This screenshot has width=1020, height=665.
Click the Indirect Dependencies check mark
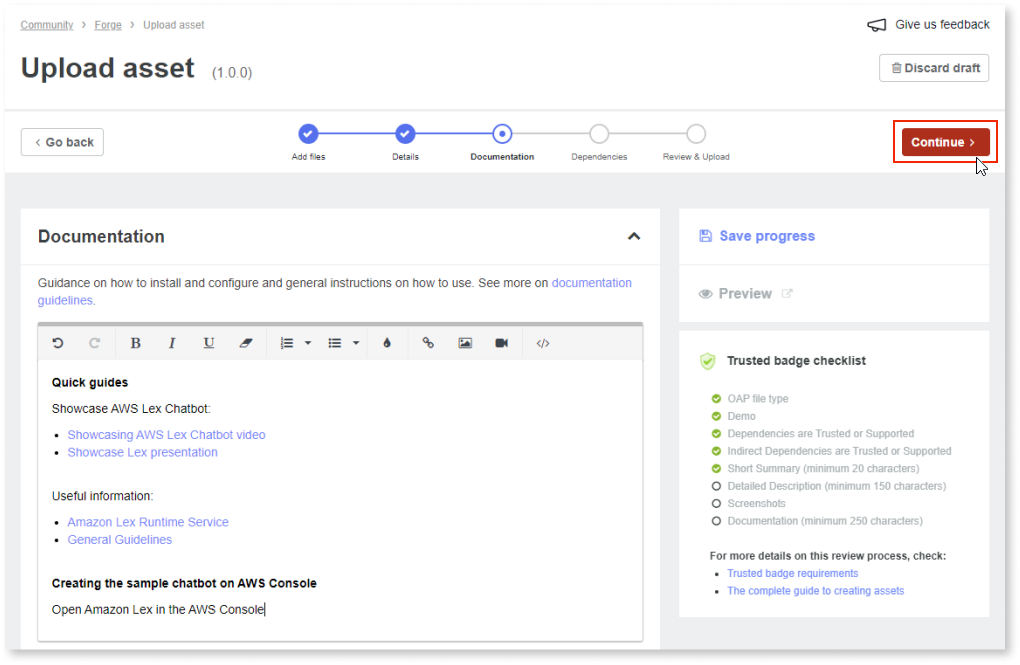pos(716,451)
